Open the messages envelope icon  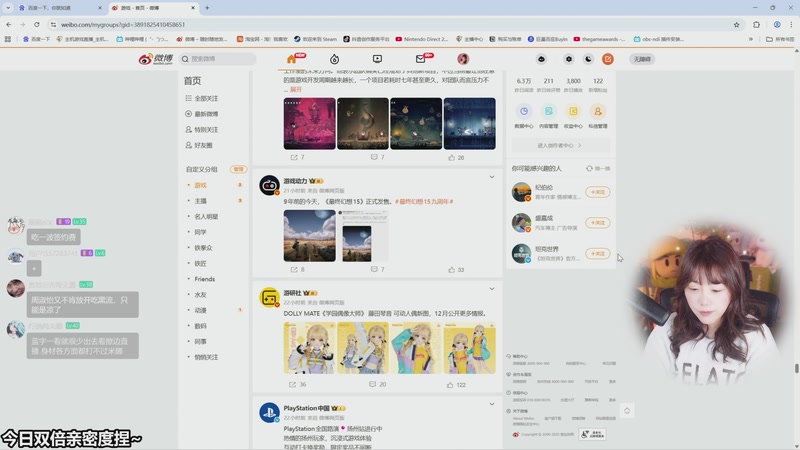420,59
